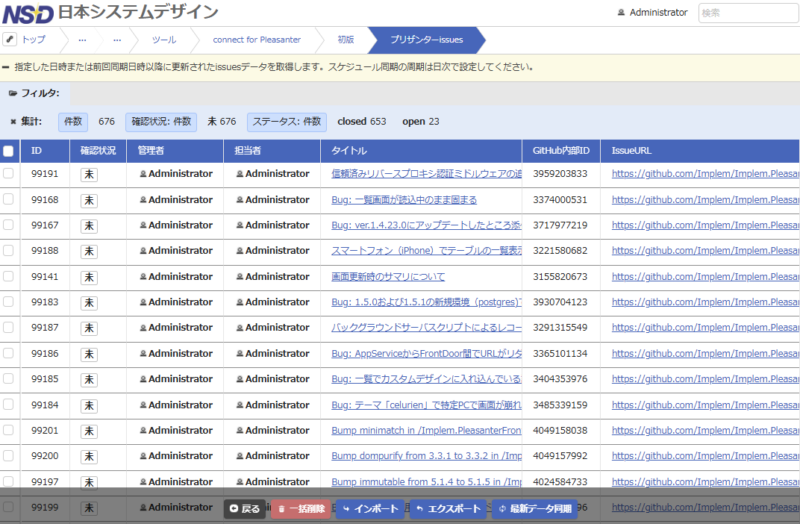Image resolution: width=800 pixels, height=524 pixels.
Task: Click the person icon for 管理者 in row 99168
Action: [143, 200]
